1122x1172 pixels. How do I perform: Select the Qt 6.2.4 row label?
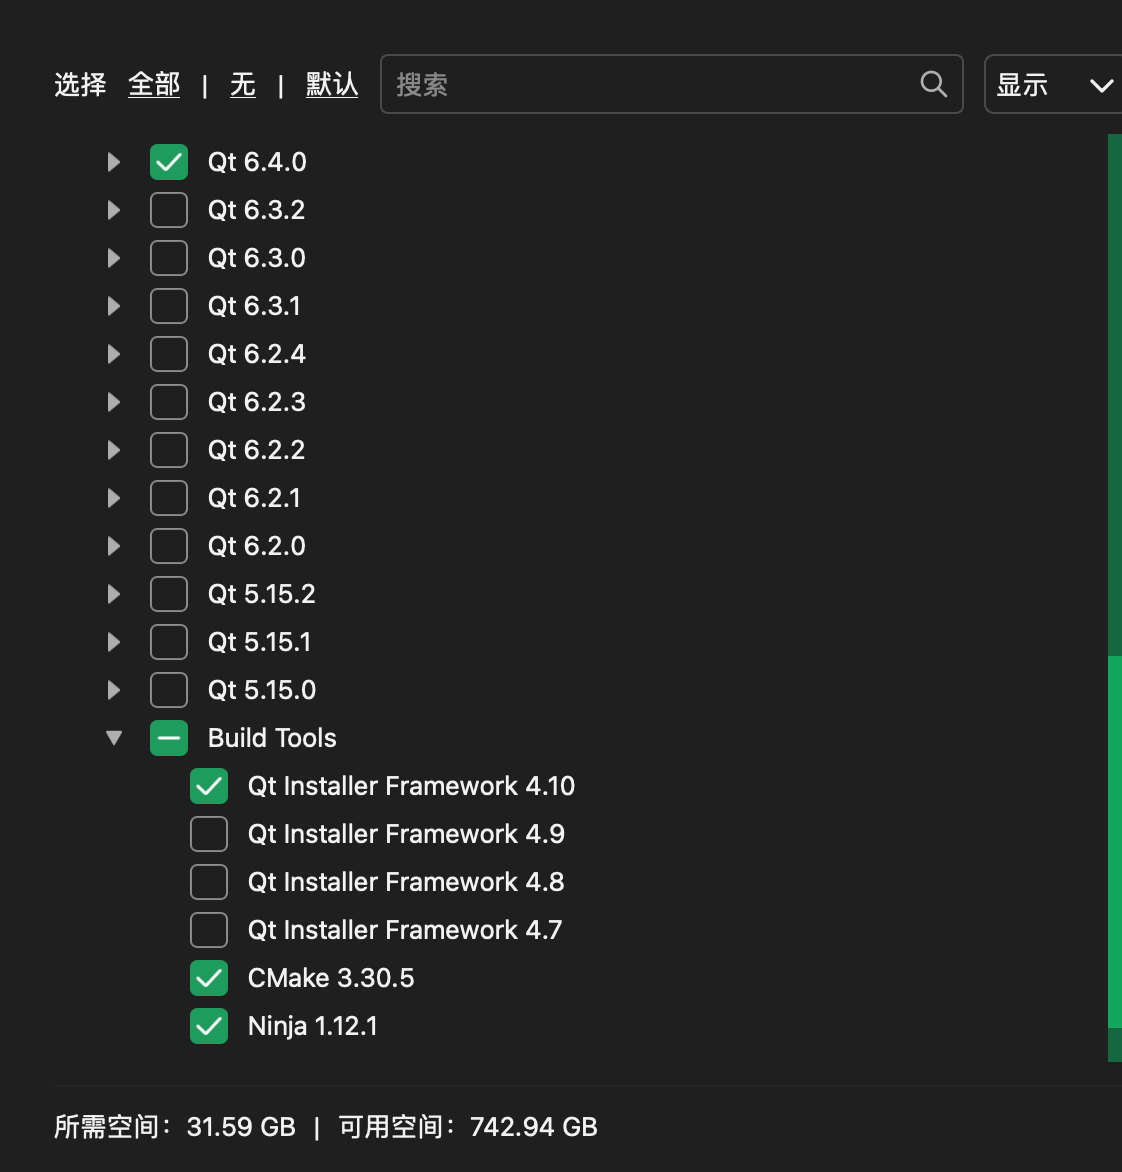(257, 354)
